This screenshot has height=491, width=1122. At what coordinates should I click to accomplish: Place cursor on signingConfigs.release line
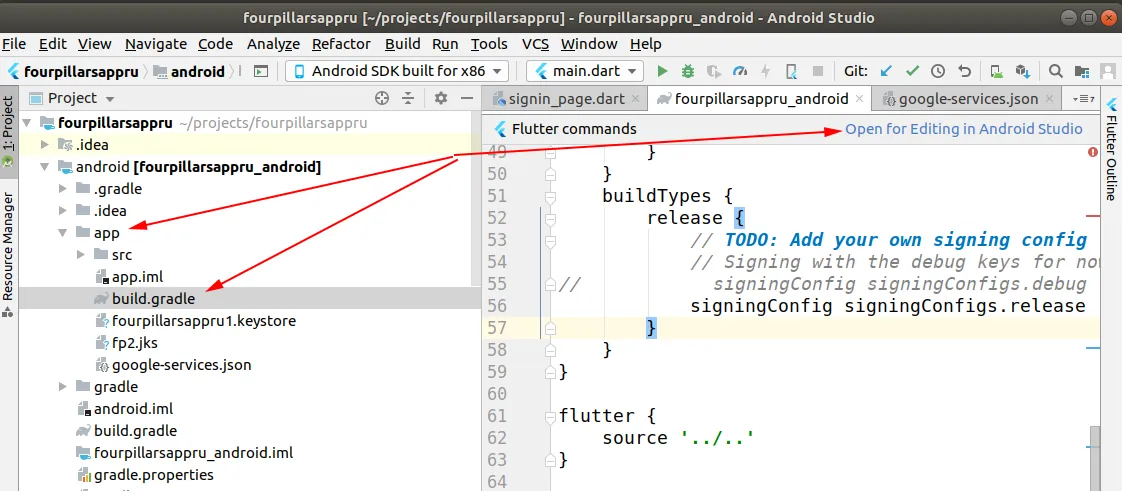887,306
